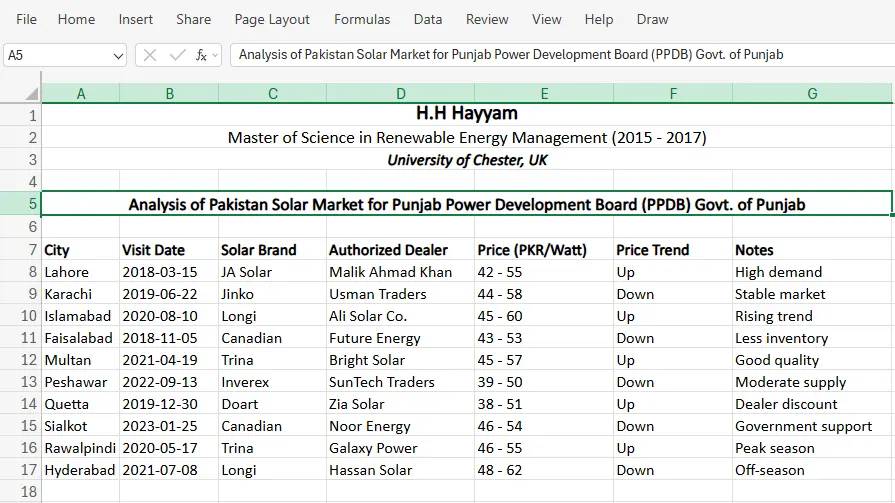Viewport: 895px width, 503px height.
Task: Select the 'JA Solar' brand cell
Action: coord(272,272)
